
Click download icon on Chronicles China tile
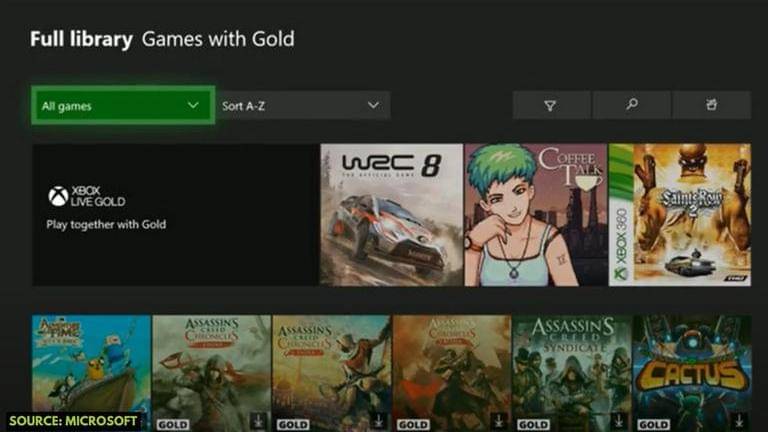click(x=258, y=421)
